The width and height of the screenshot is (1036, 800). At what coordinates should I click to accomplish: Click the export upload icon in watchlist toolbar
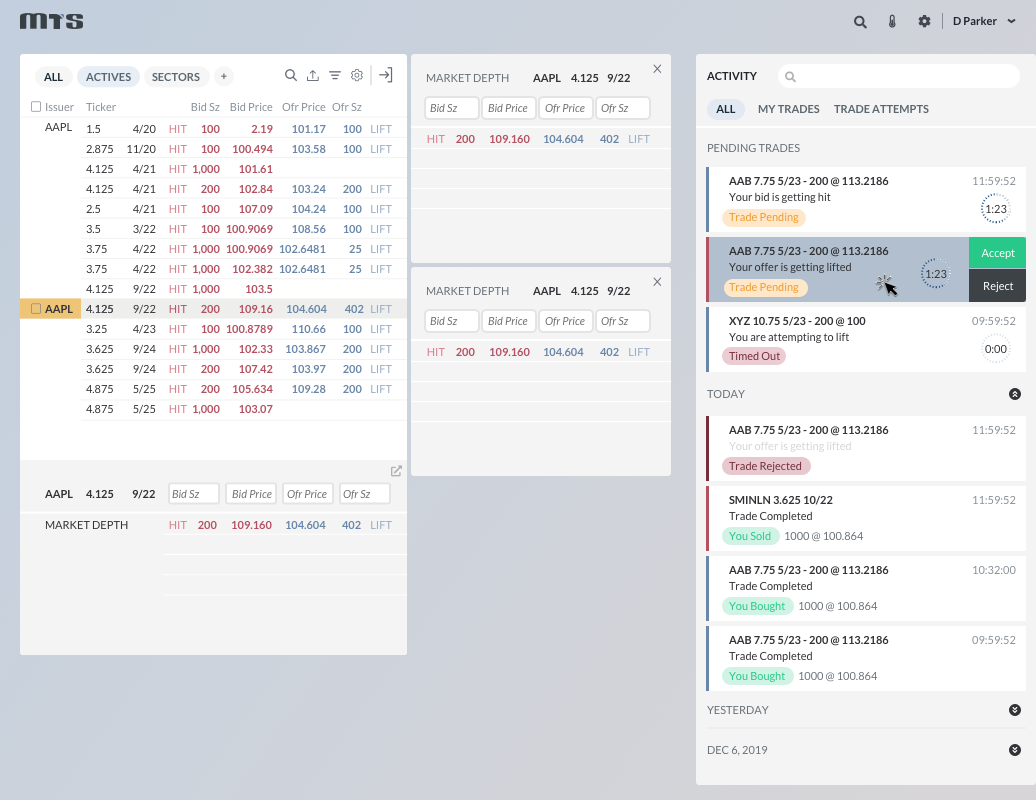click(x=313, y=75)
